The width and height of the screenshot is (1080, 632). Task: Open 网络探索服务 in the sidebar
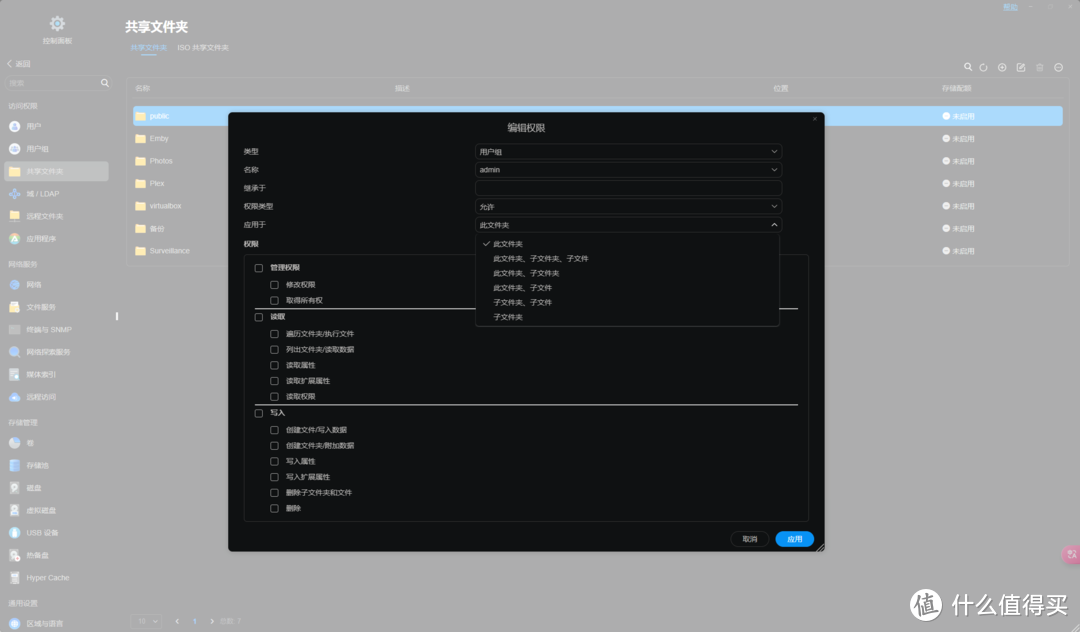56,352
